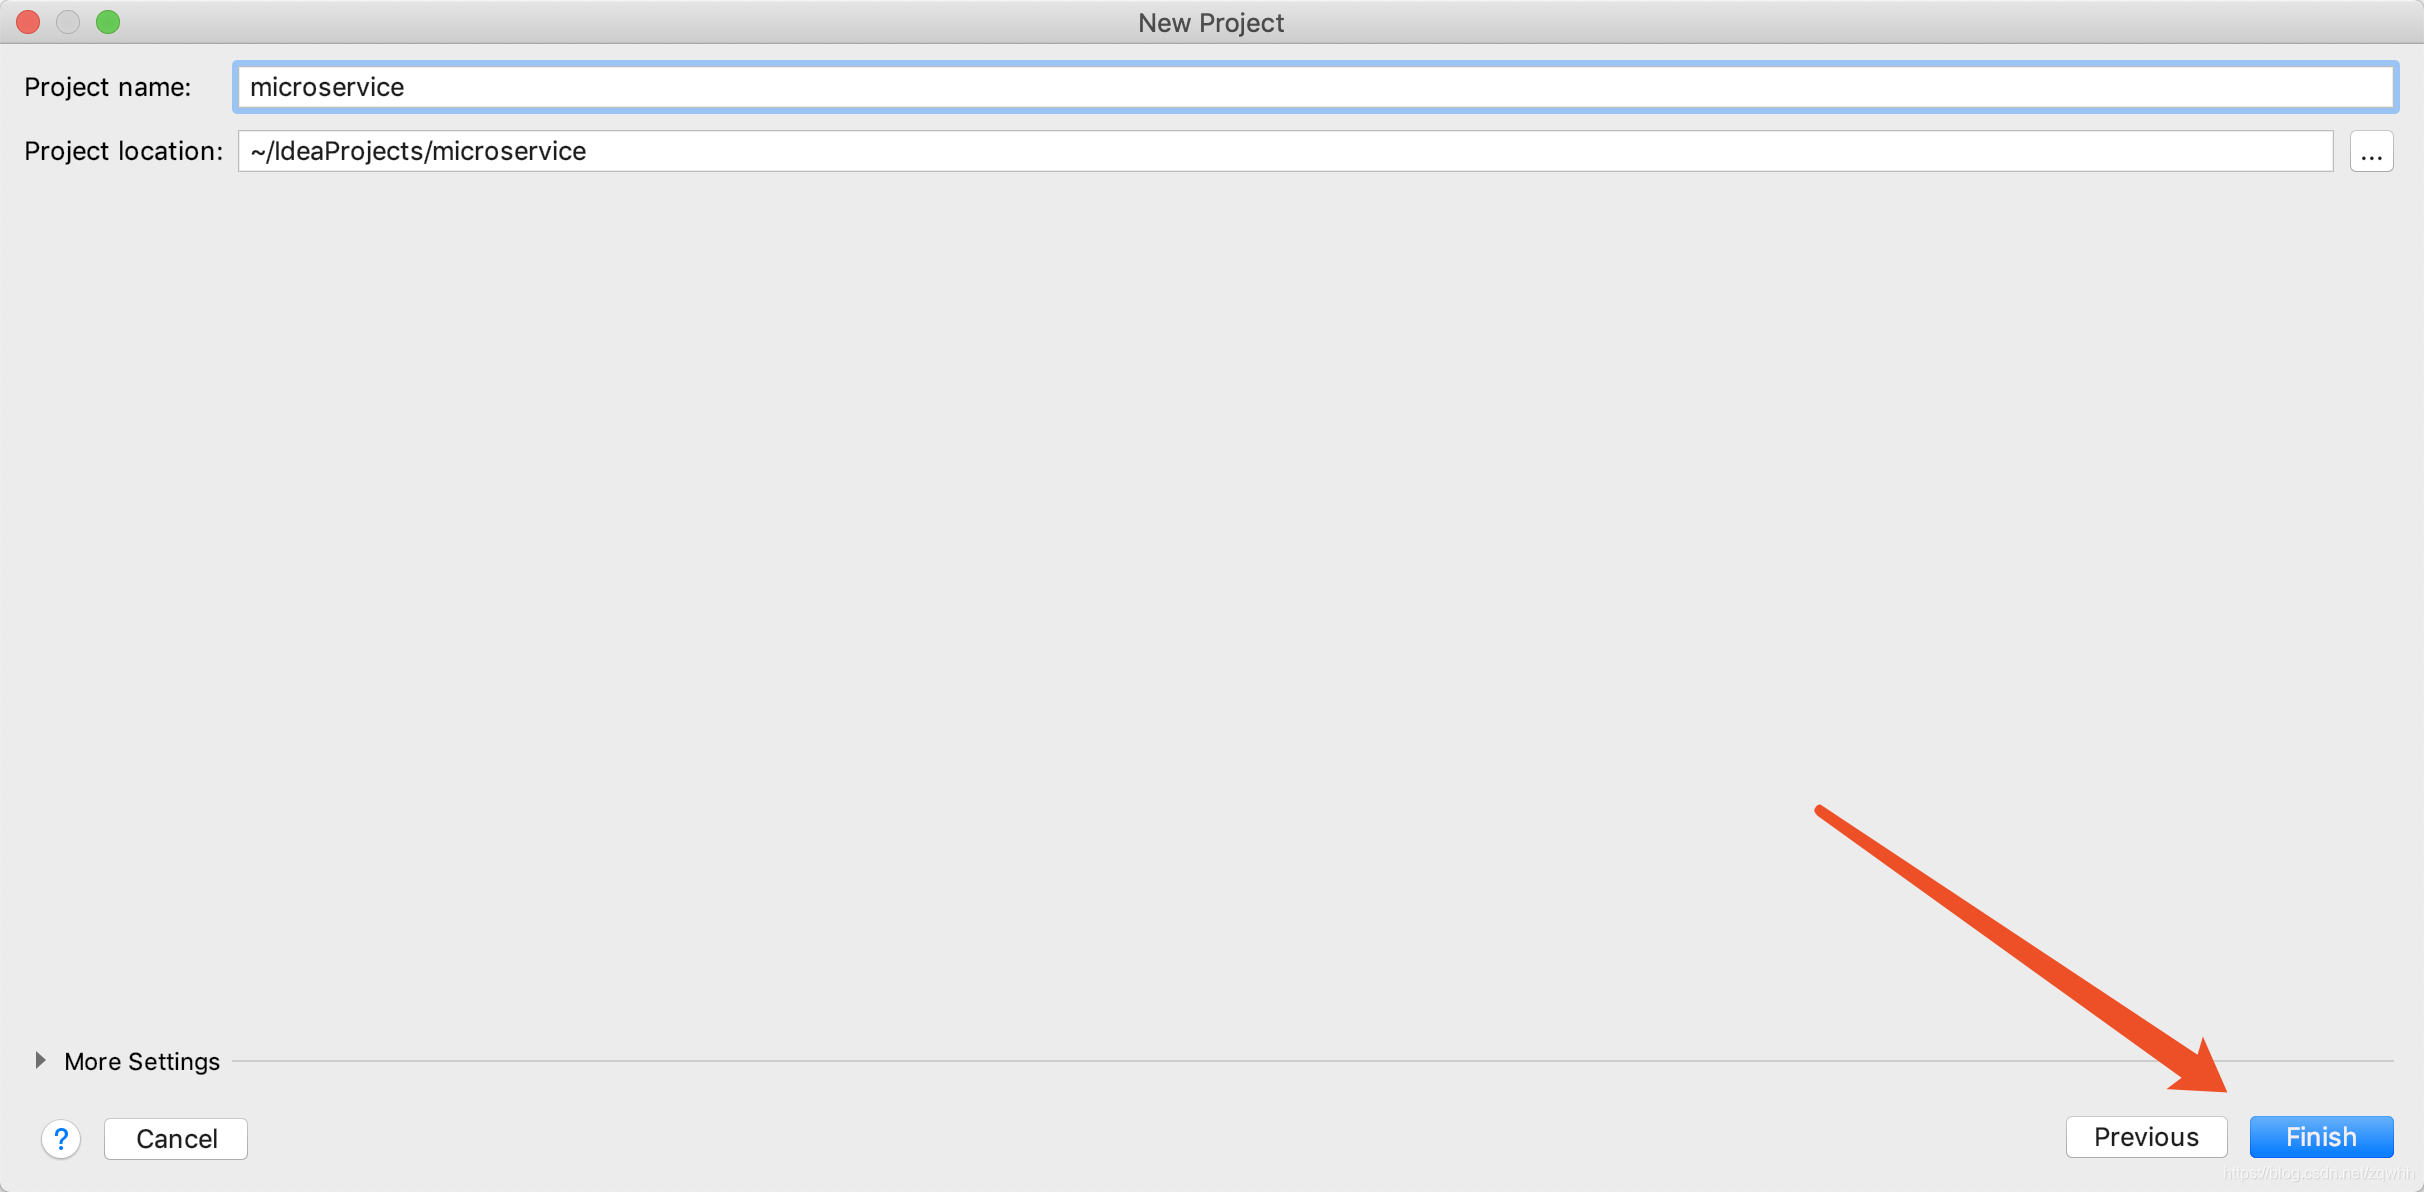Click the More Settings label text
The height and width of the screenshot is (1192, 2424).
142,1061
